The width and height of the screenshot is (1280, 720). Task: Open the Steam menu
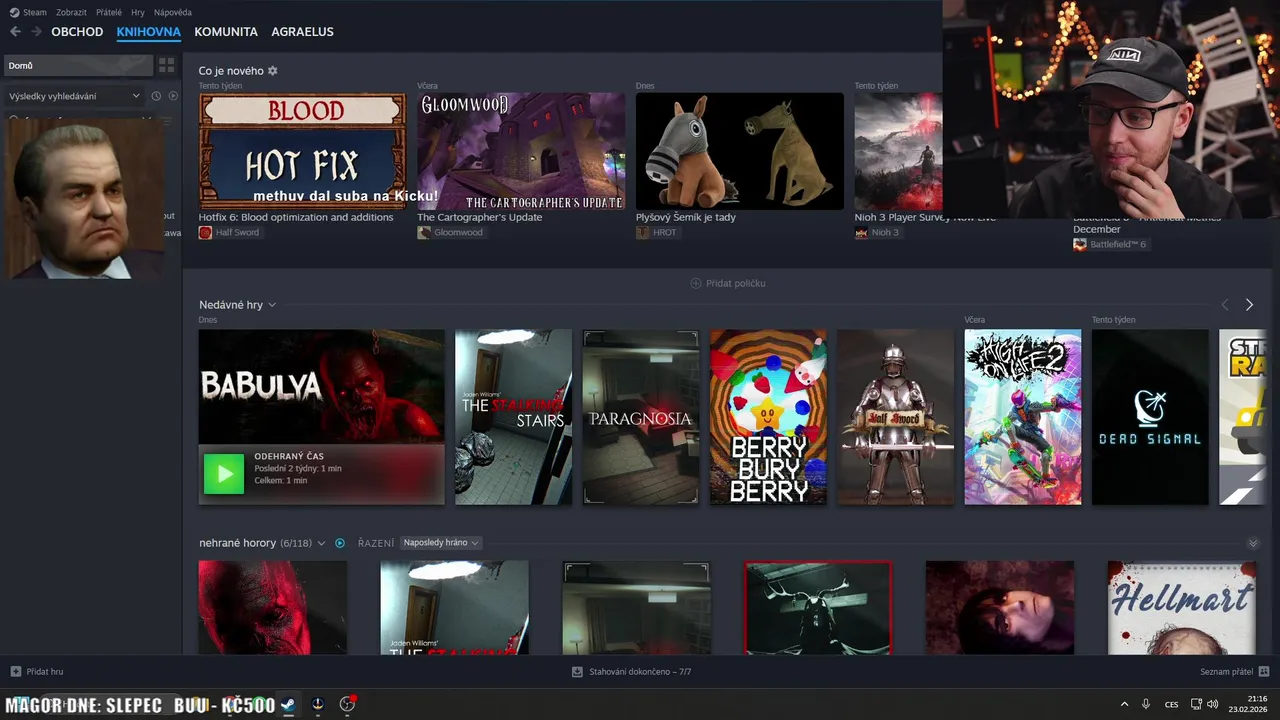(28, 12)
